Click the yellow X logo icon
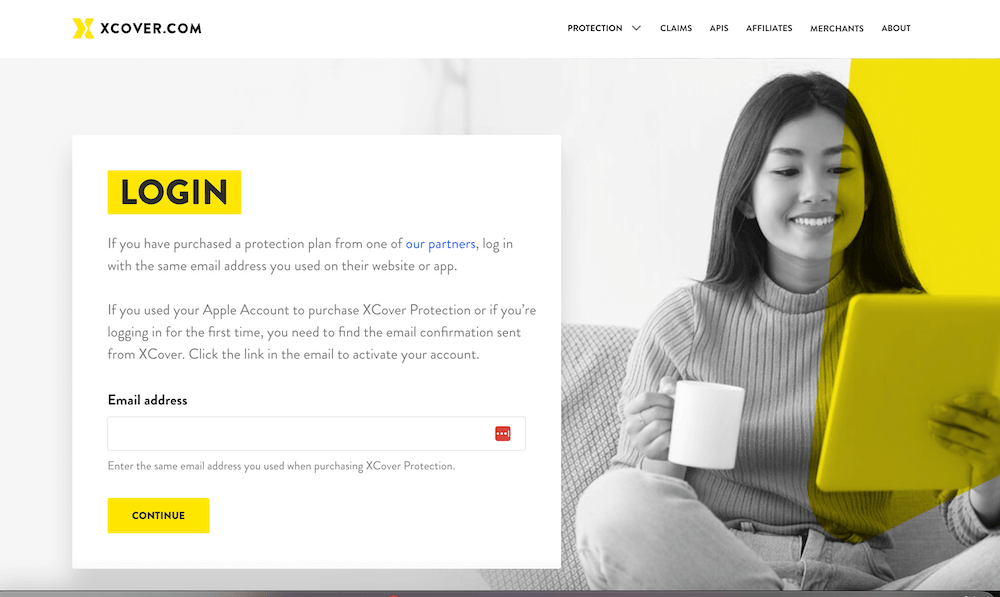1000x597 pixels. 83,28
